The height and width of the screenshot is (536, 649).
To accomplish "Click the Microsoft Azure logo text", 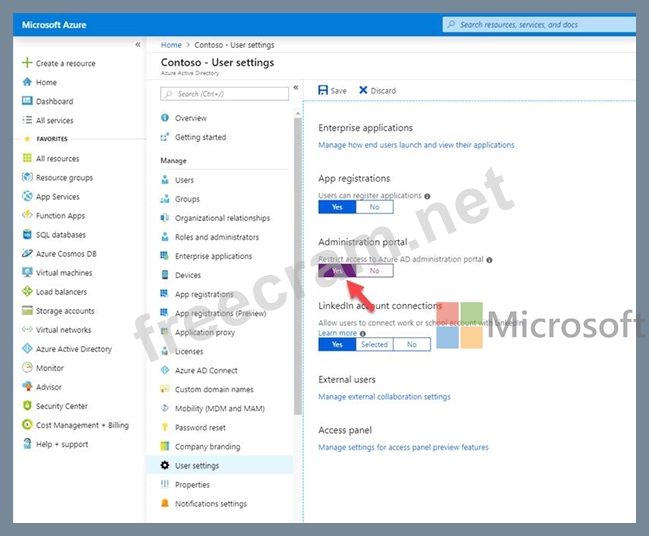I will tap(54, 25).
